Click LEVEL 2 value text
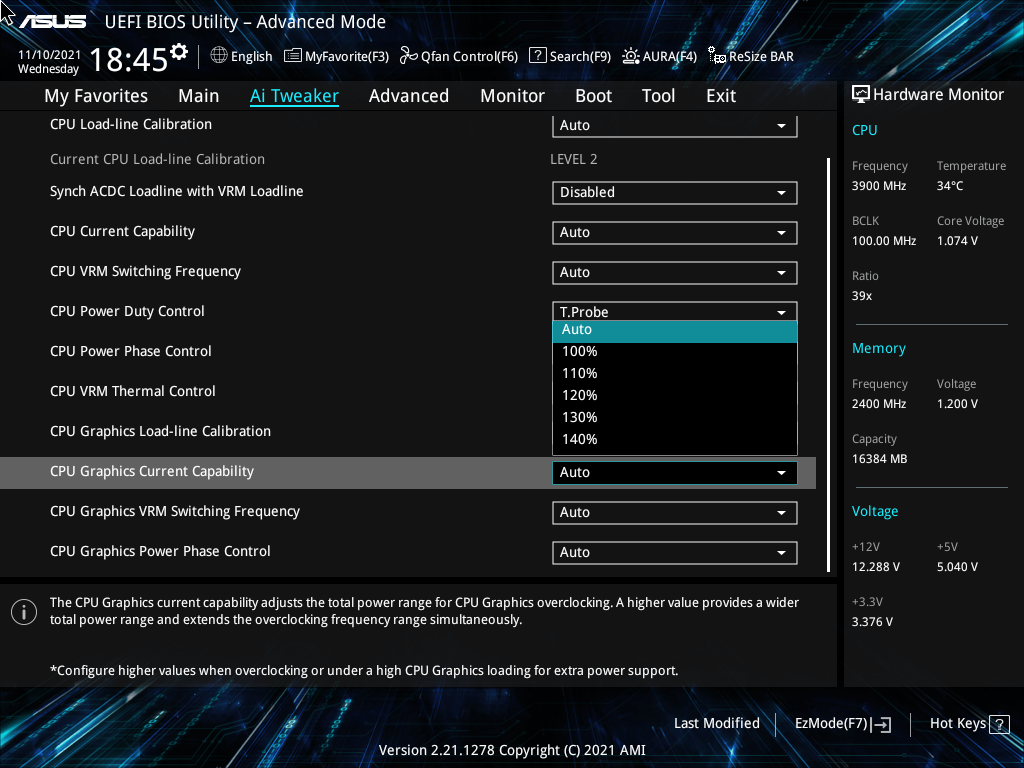This screenshot has height=768, width=1024. point(573,159)
